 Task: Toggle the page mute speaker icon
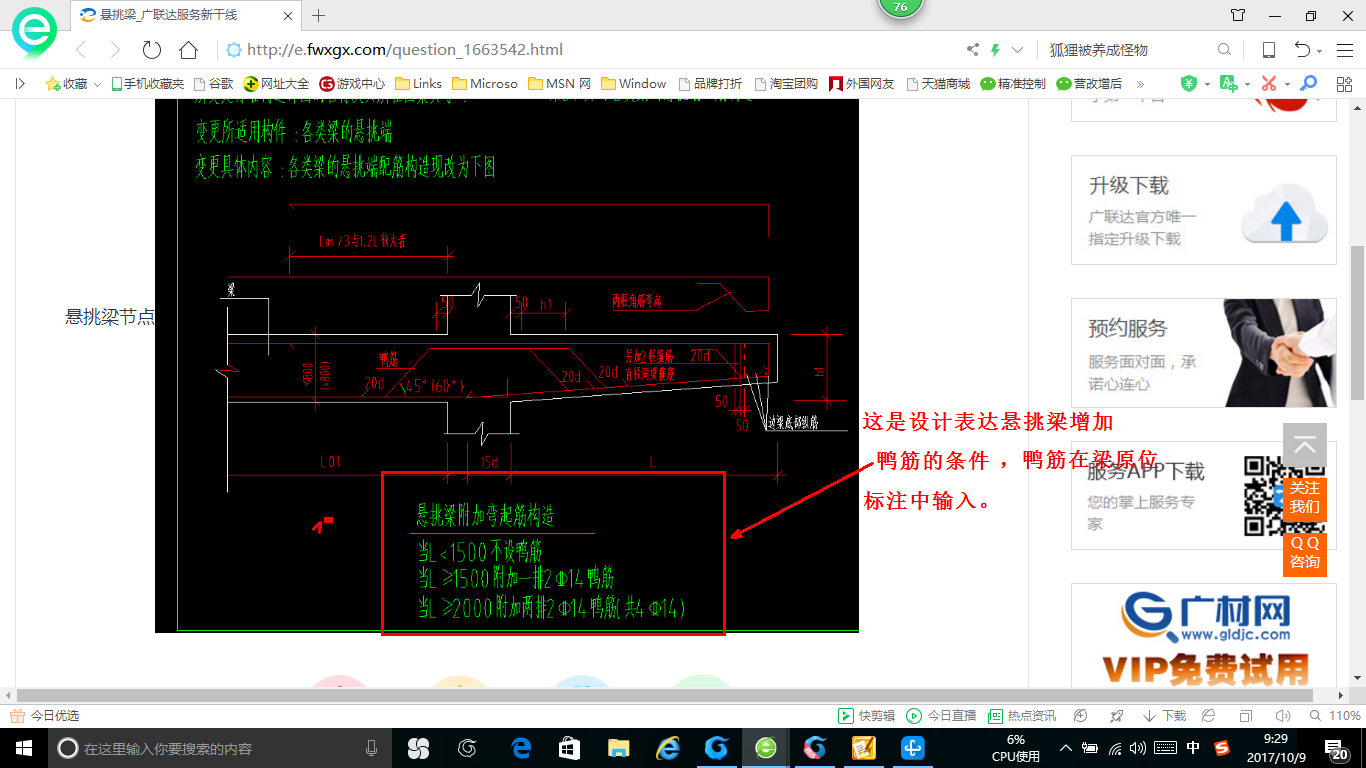[x=1283, y=716]
